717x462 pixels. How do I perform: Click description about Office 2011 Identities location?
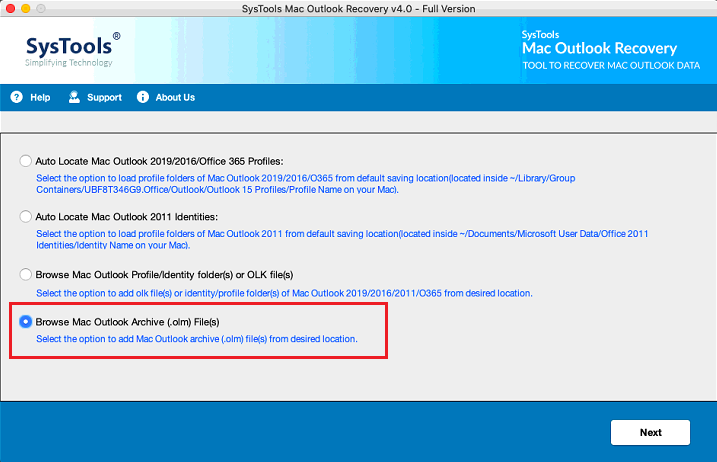click(342, 239)
